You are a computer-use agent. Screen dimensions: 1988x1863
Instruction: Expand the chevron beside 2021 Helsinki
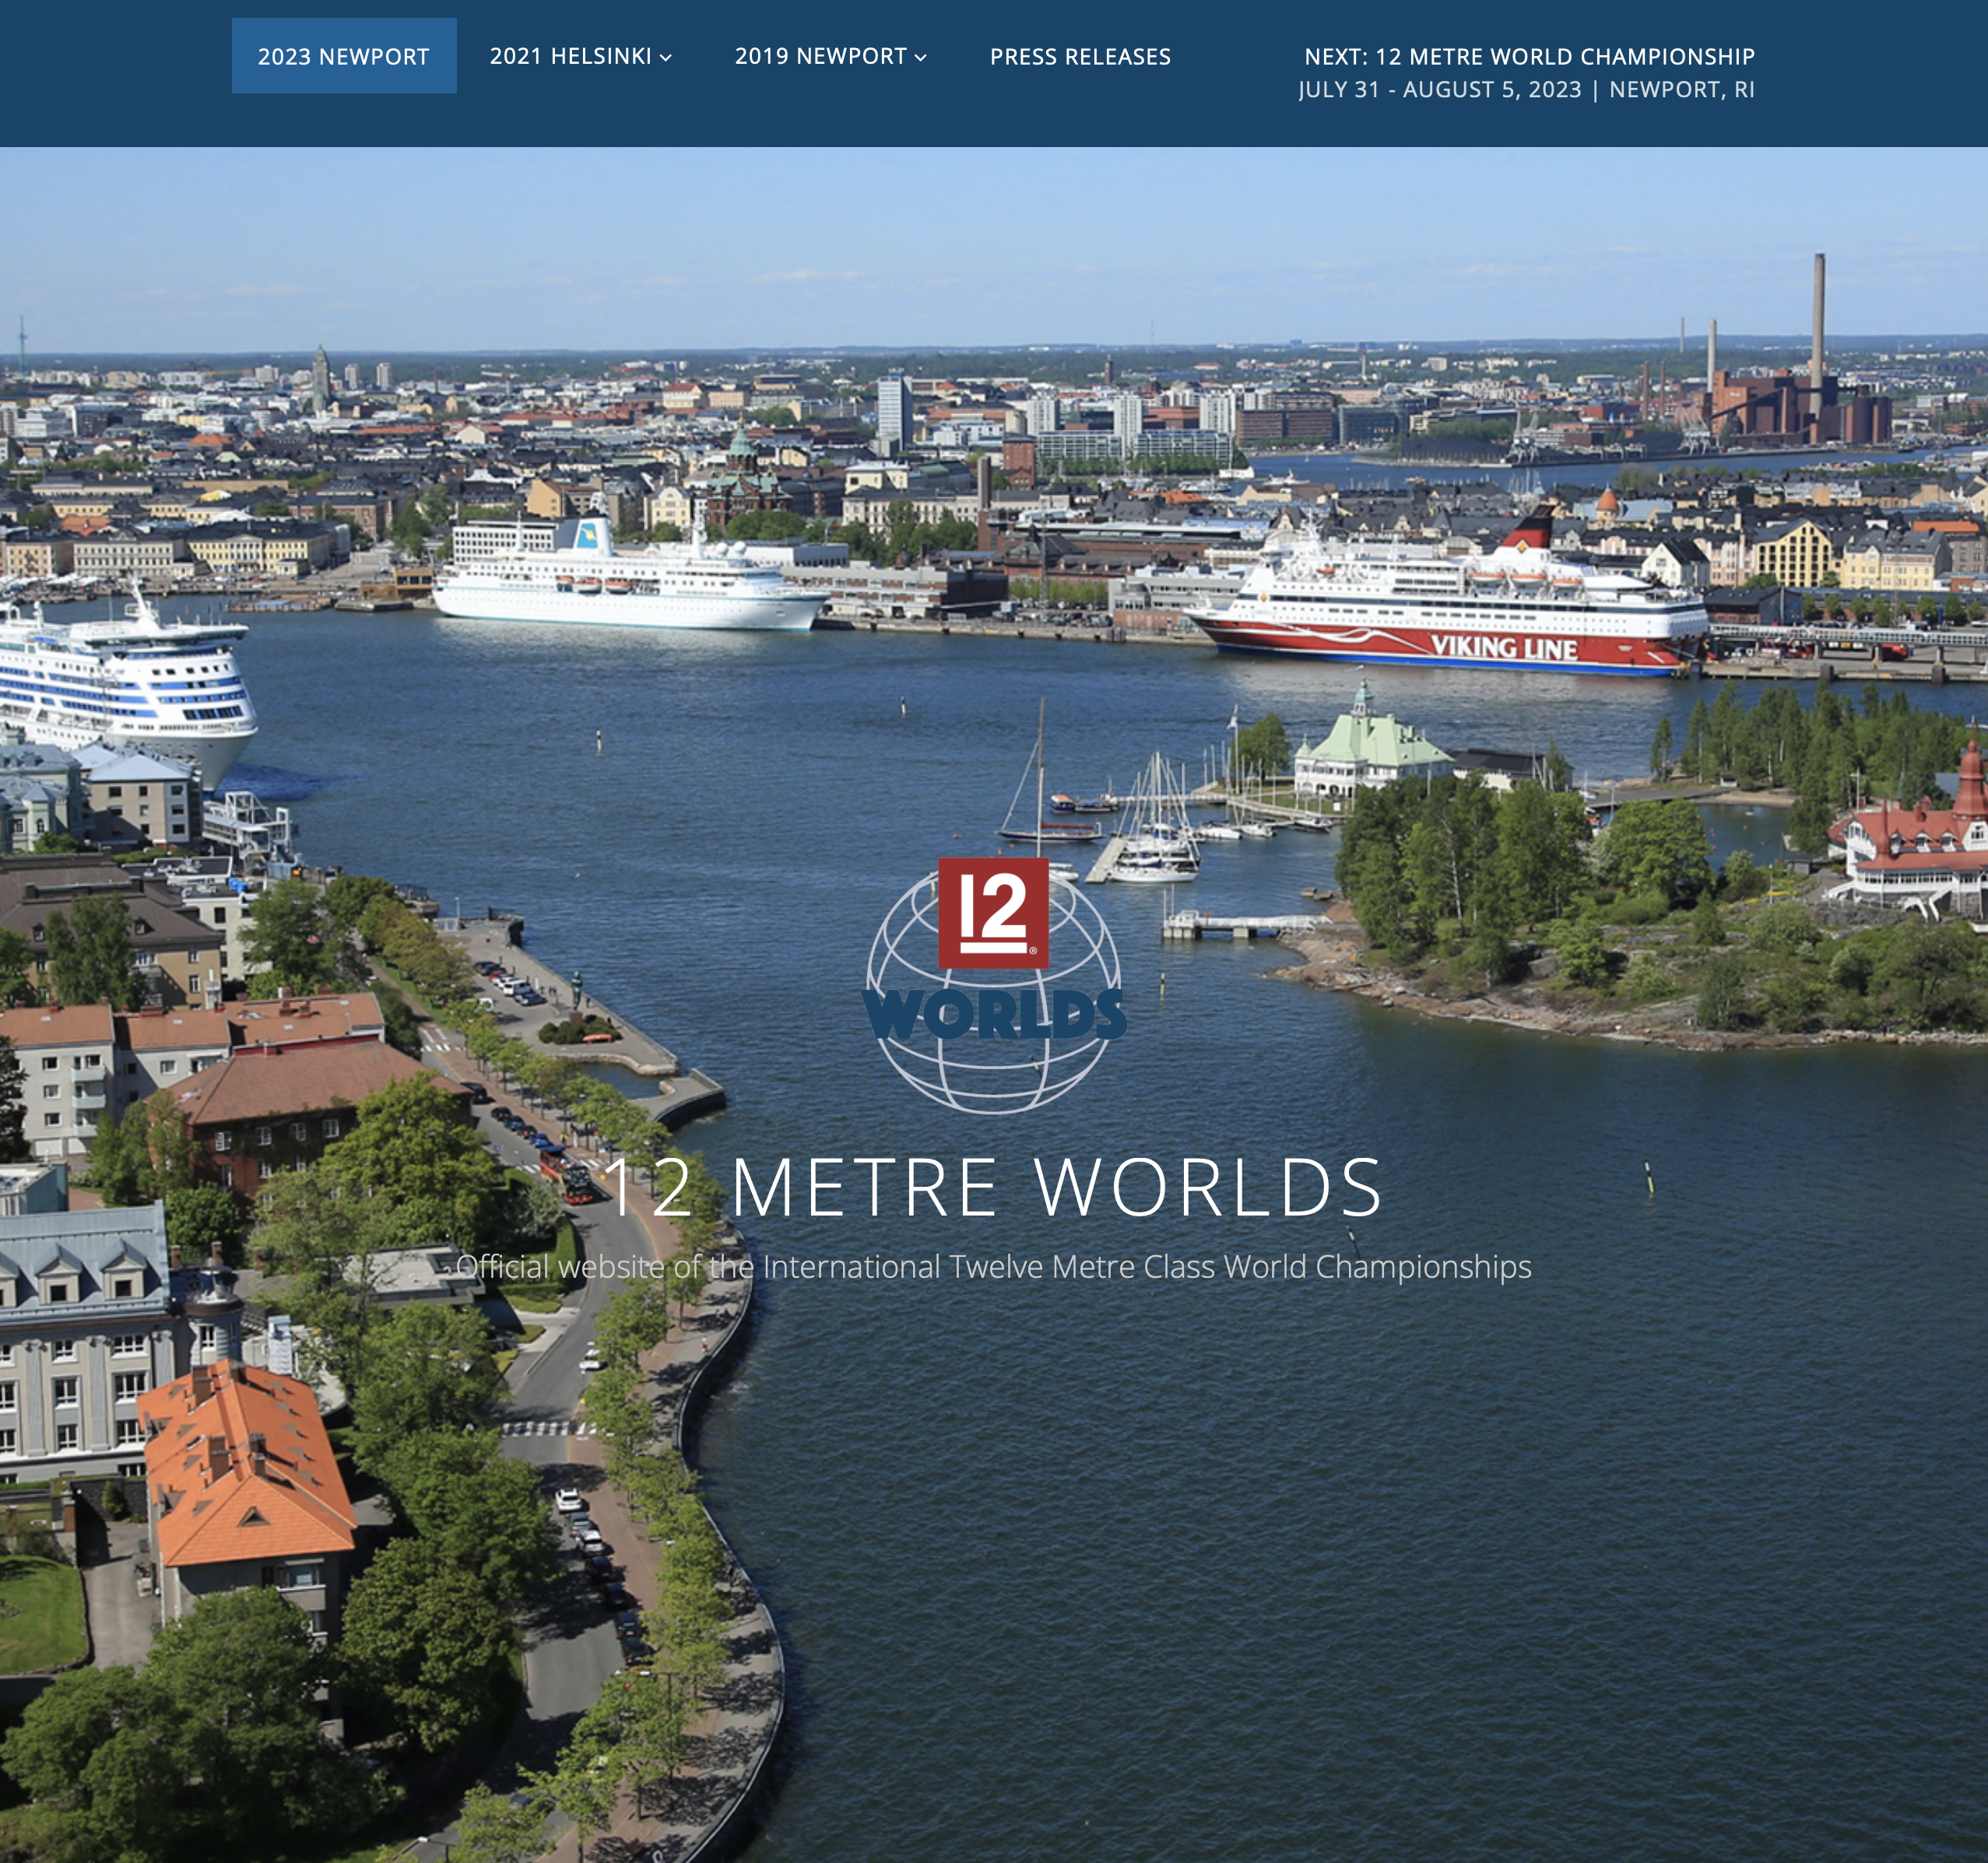[666, 58]
